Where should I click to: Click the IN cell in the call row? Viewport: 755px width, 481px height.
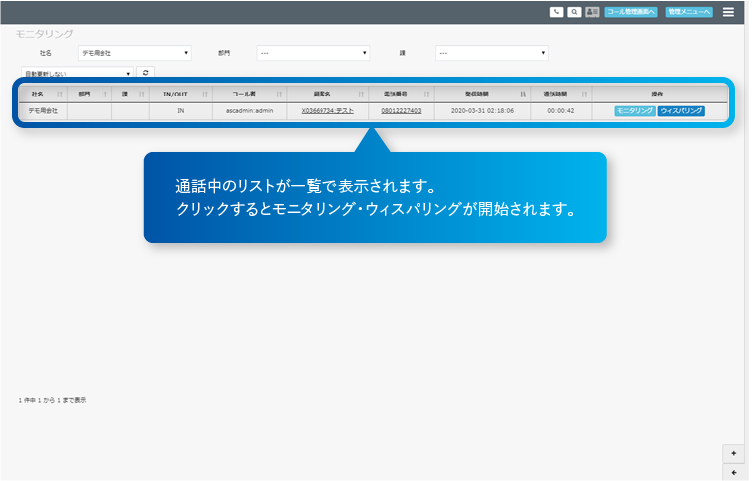[181, 111]
